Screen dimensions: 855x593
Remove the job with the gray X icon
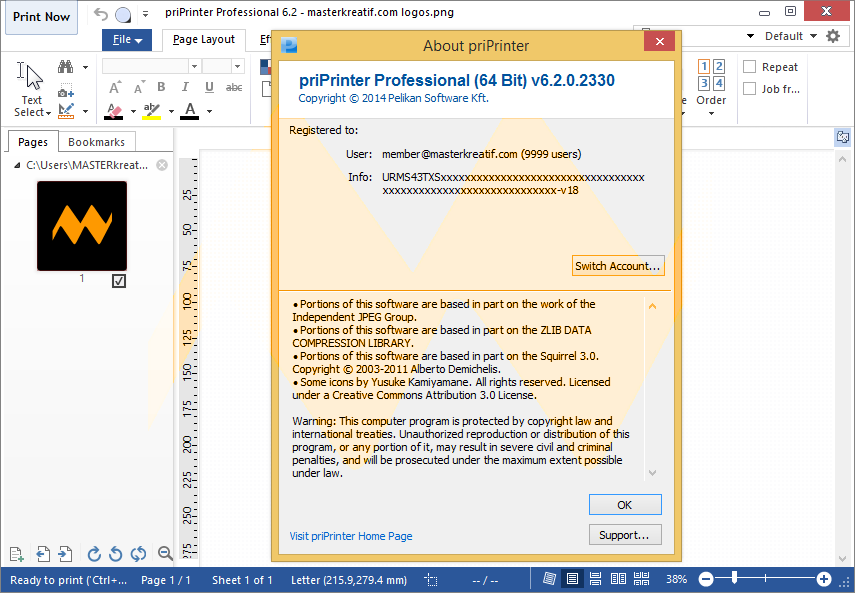click(162, 165)
